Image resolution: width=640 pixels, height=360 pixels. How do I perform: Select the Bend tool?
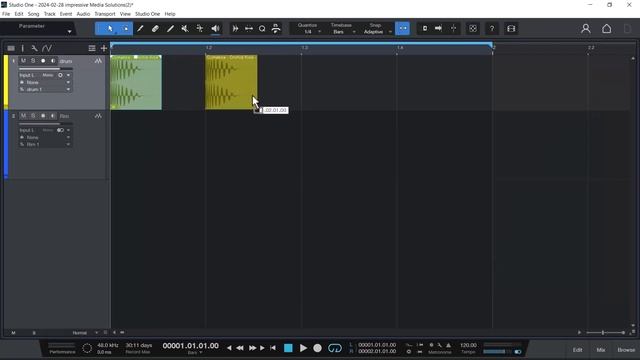click(x=200, y=29)
